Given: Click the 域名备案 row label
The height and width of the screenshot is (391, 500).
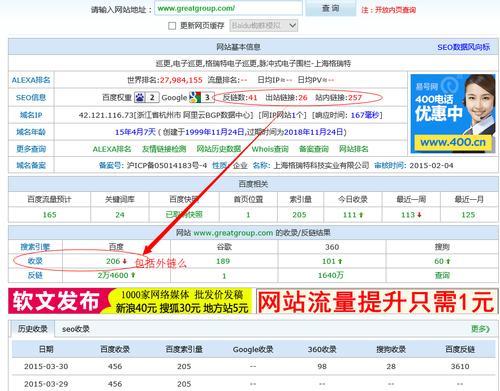Looking at the screenshot, I should [31, 165].
